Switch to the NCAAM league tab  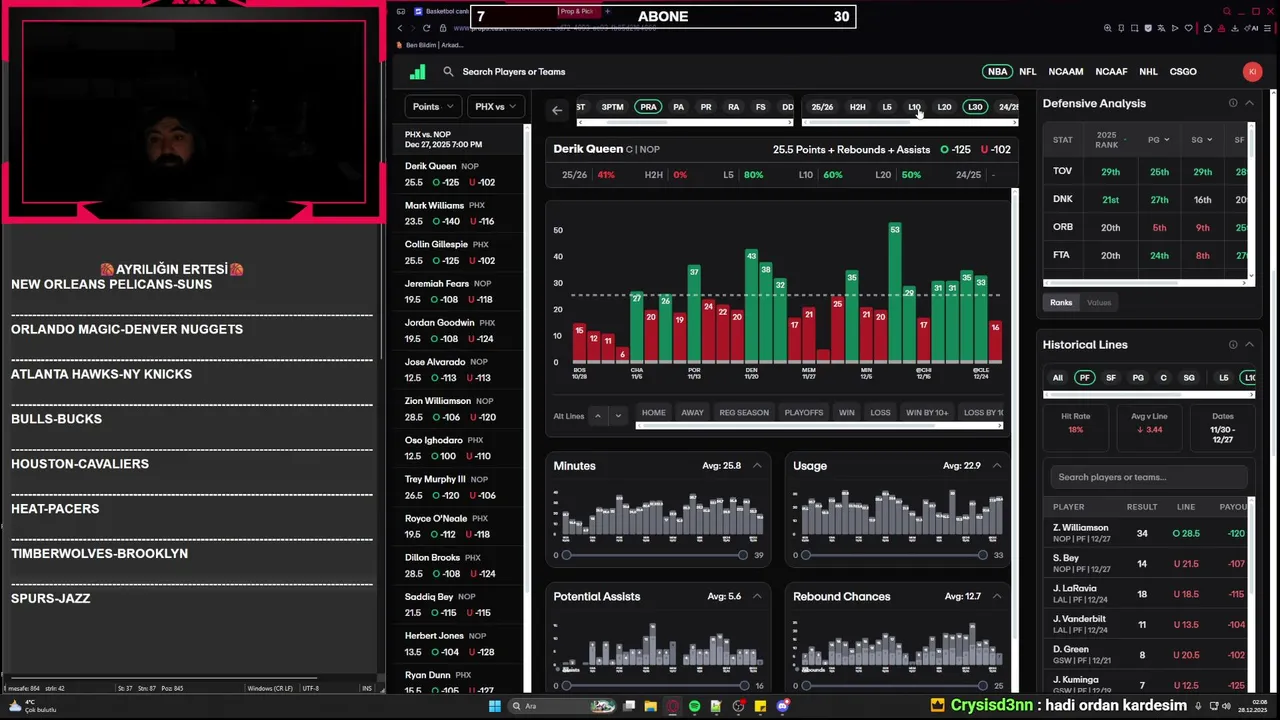click(1066, 71)
